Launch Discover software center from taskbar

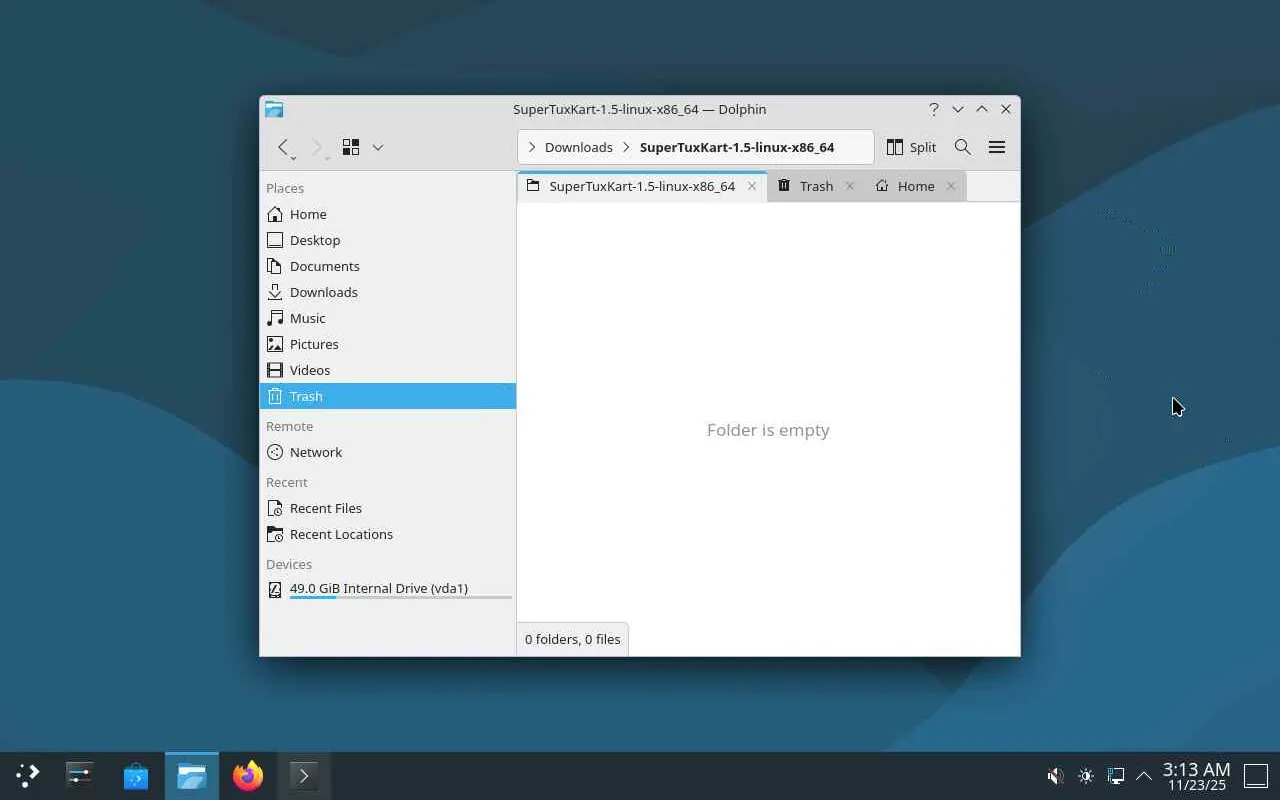click(x=136, y=775)
